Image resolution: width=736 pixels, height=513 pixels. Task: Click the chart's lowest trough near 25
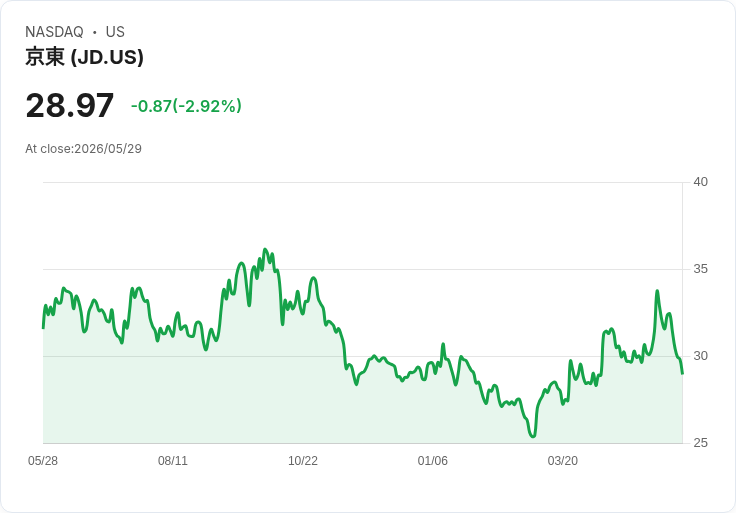tap(533, 436)
